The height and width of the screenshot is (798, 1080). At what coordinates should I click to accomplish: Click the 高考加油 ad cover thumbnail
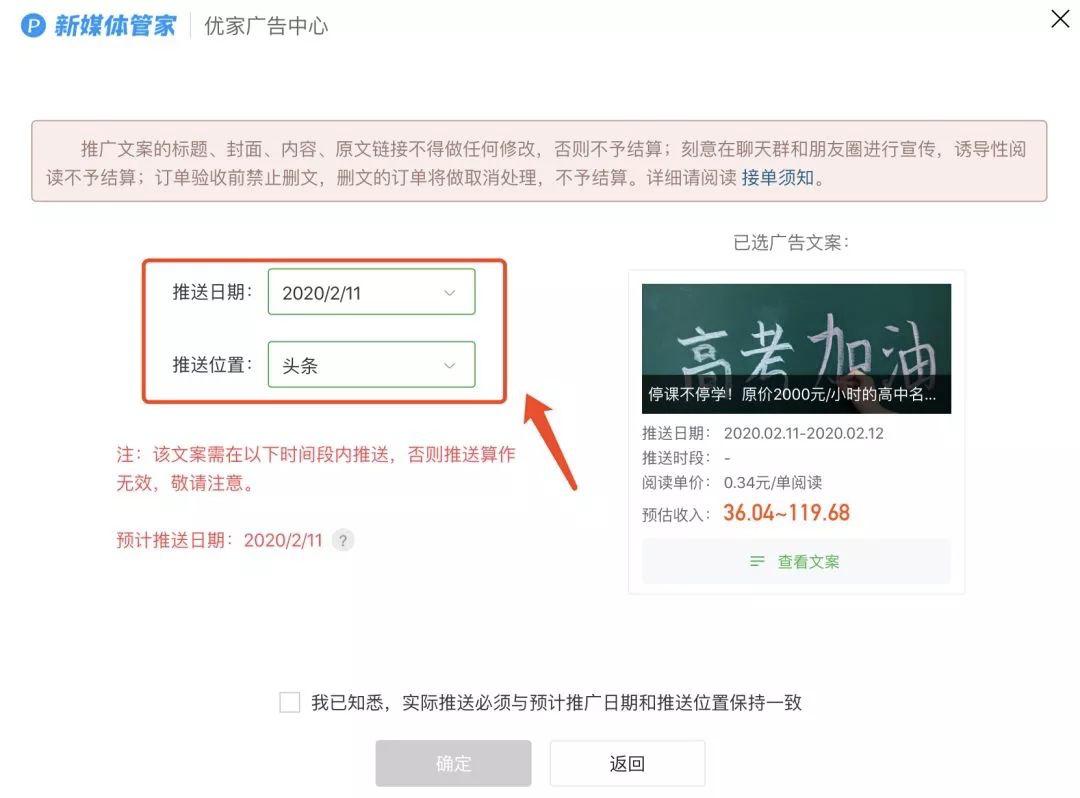point(796,340)
